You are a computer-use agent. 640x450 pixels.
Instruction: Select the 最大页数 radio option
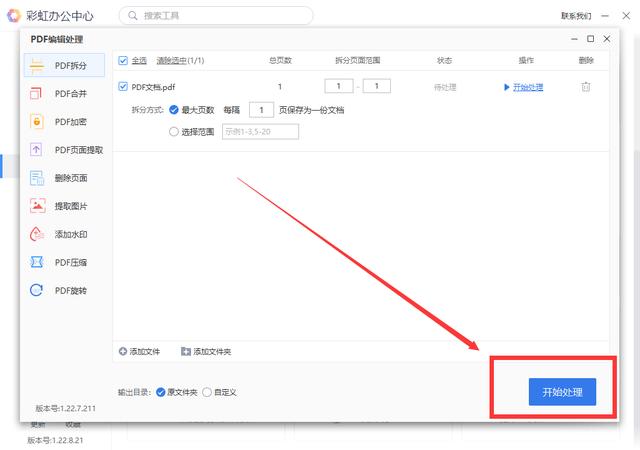tap(174, 110)
